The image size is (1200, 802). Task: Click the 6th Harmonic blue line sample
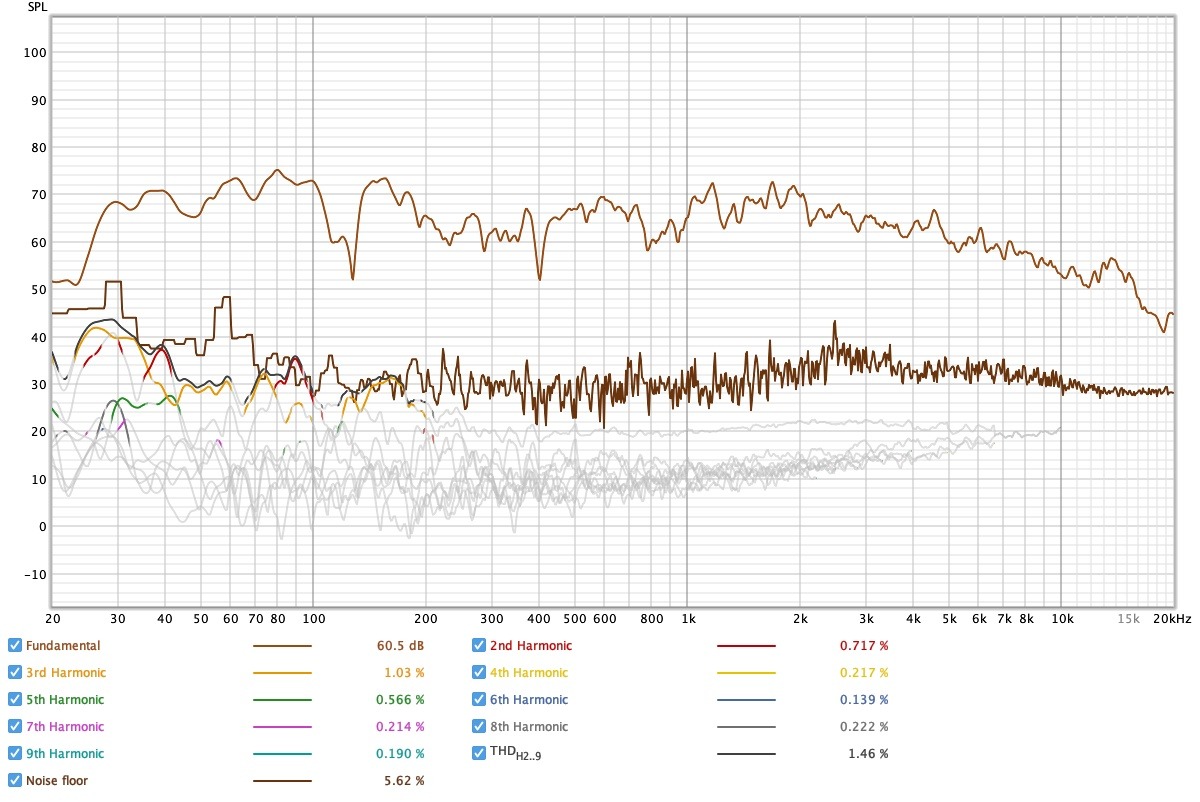point(746,700)
